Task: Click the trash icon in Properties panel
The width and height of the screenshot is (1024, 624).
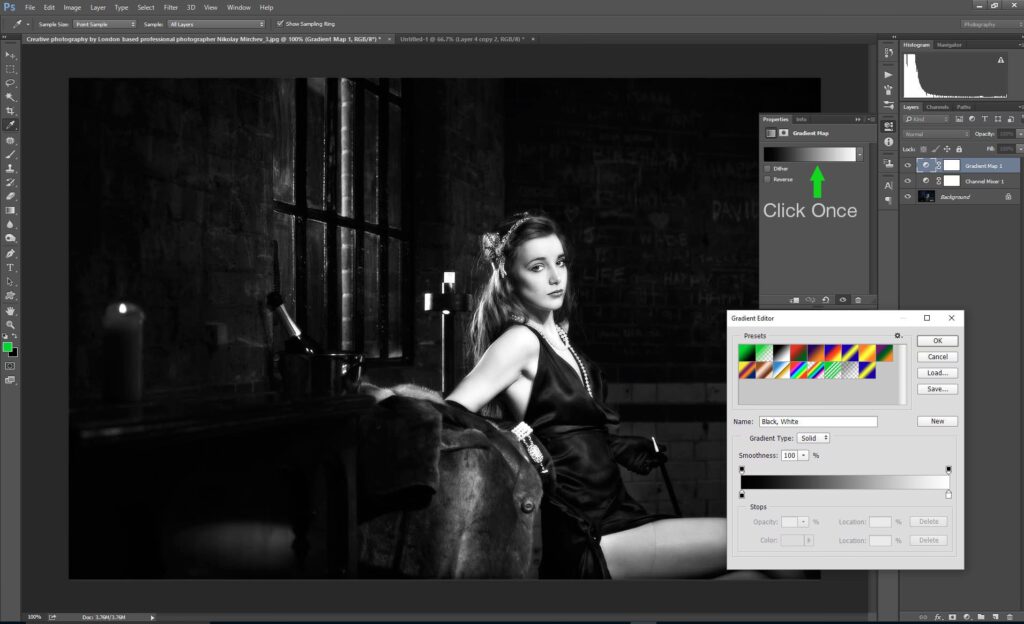Action: [x=858, y=299]
